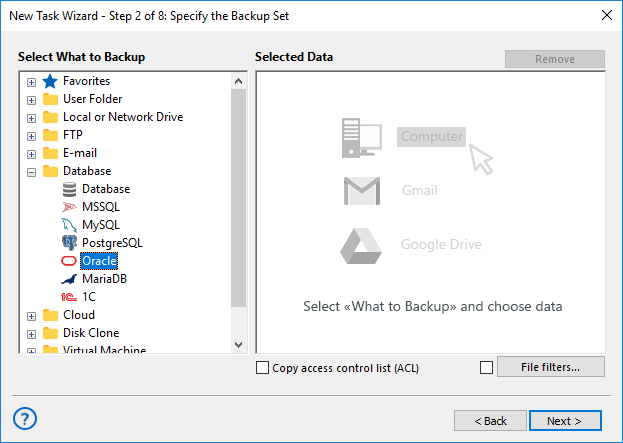Image resolution: width=623 pixels, height=443 pixels.
Task: Click the FTP folder icon
Action: click(50, 135)
